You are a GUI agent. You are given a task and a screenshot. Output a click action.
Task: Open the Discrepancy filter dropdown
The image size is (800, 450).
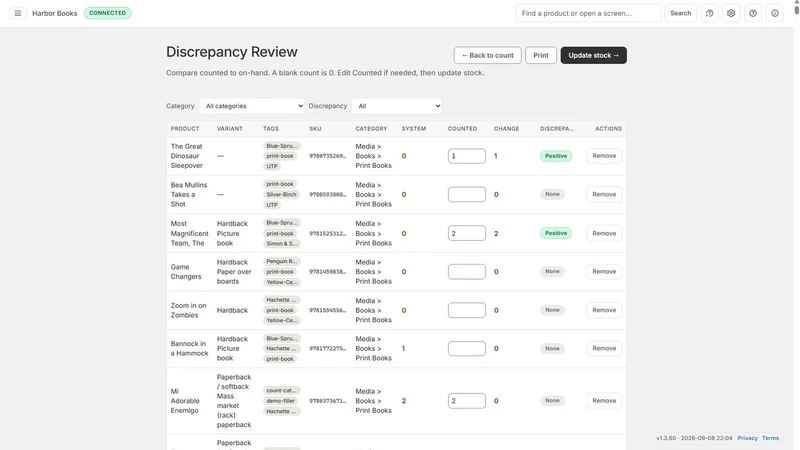coord(397,106)
